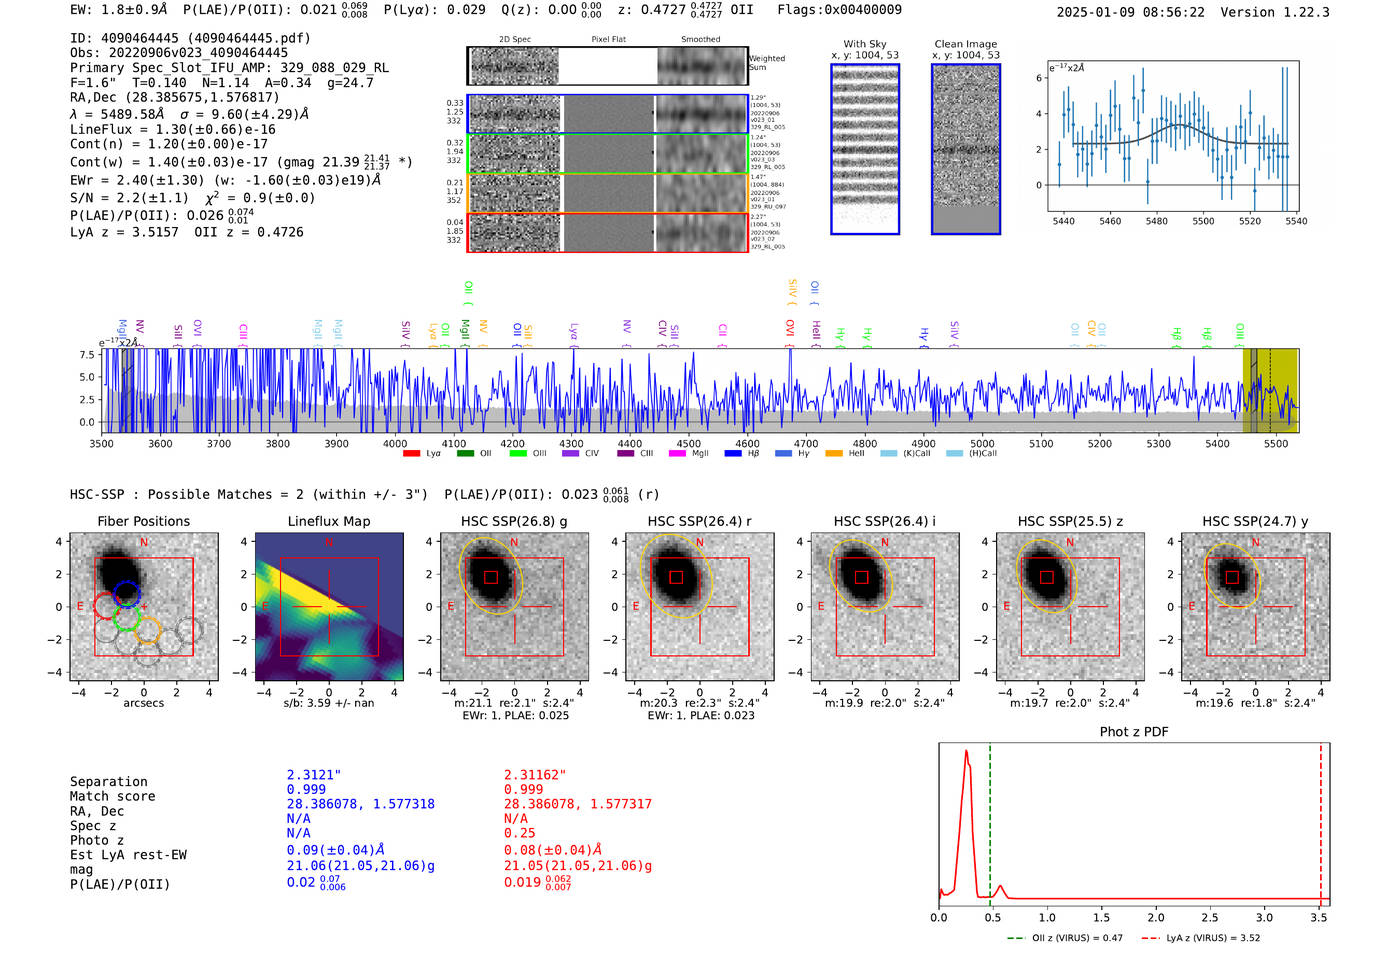
Task: Click the blue Hβ legend swatch
Action: point(733,454)
